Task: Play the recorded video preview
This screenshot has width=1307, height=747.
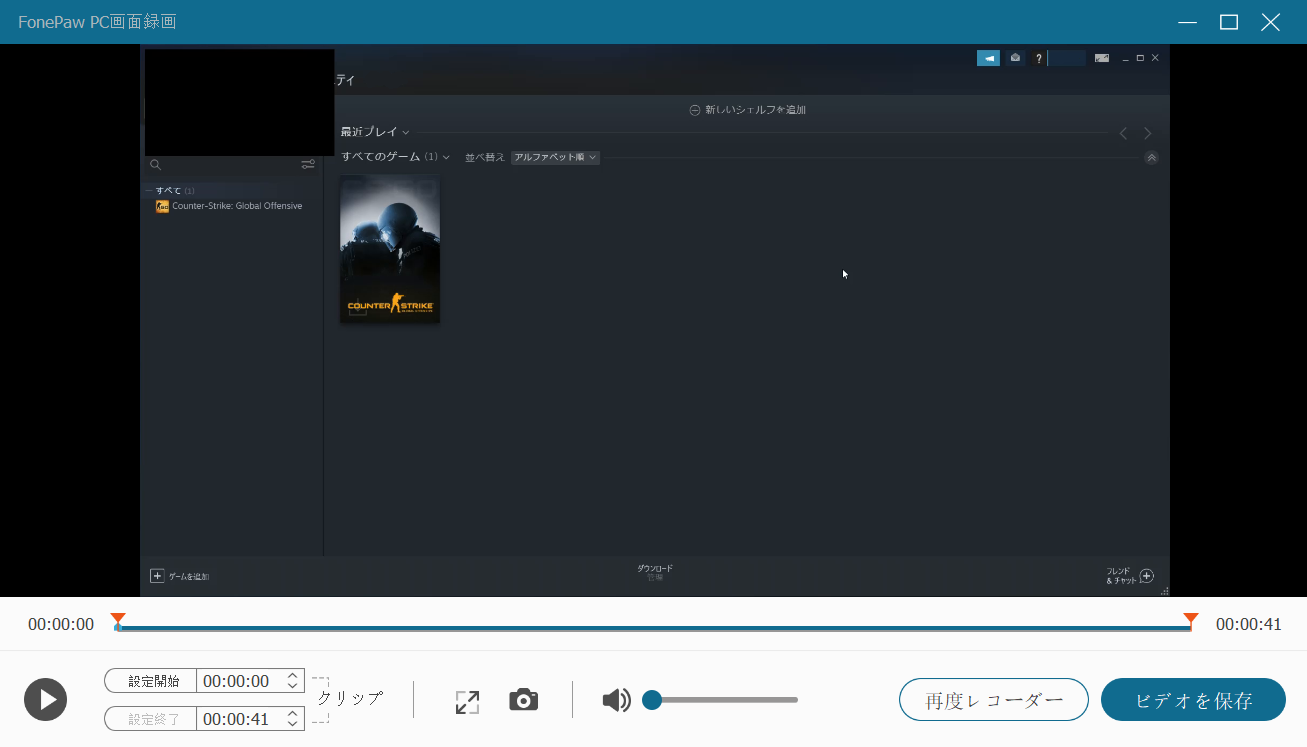Action: 46,699
